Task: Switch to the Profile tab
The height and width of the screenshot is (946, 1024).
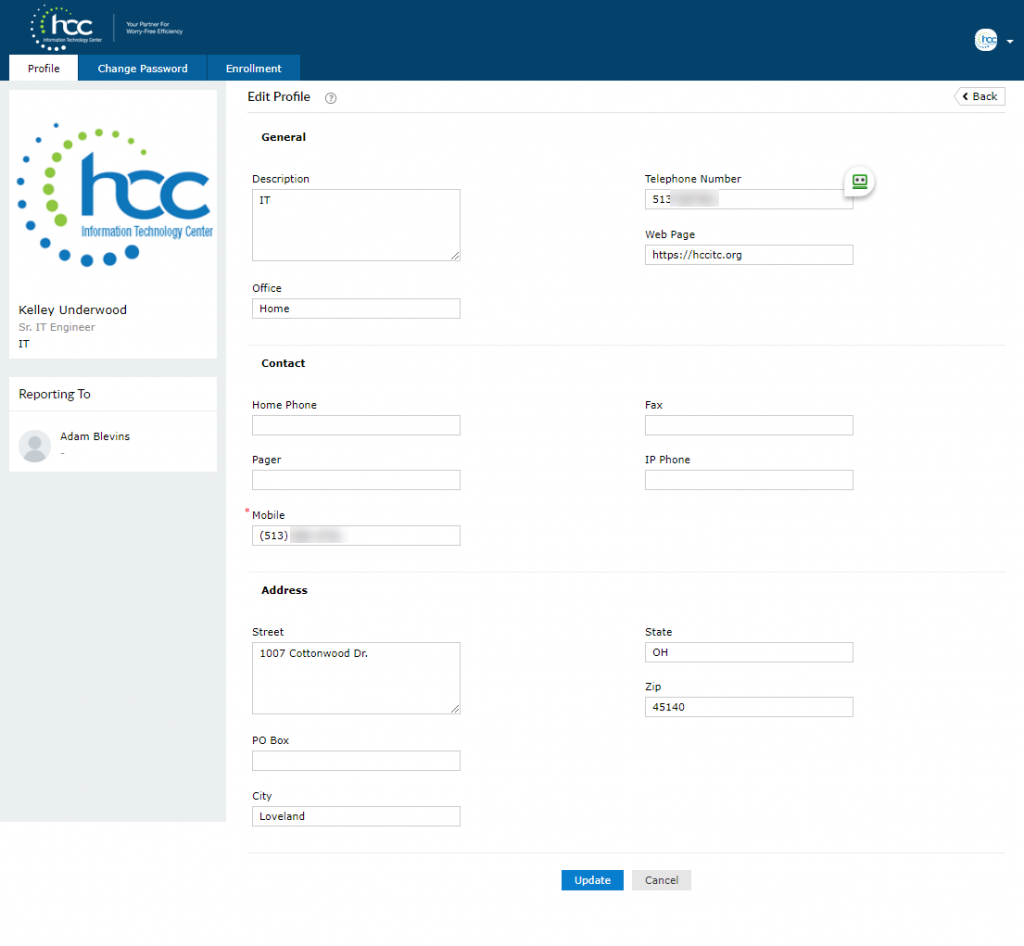Action: 44,68
